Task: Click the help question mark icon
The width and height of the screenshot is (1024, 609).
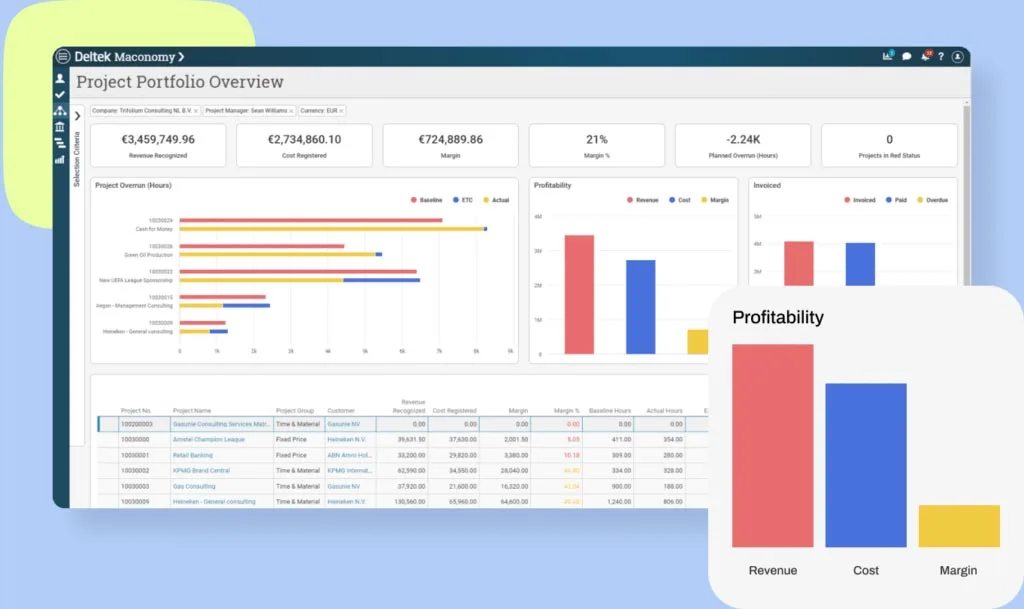Action: coord(941,57)
